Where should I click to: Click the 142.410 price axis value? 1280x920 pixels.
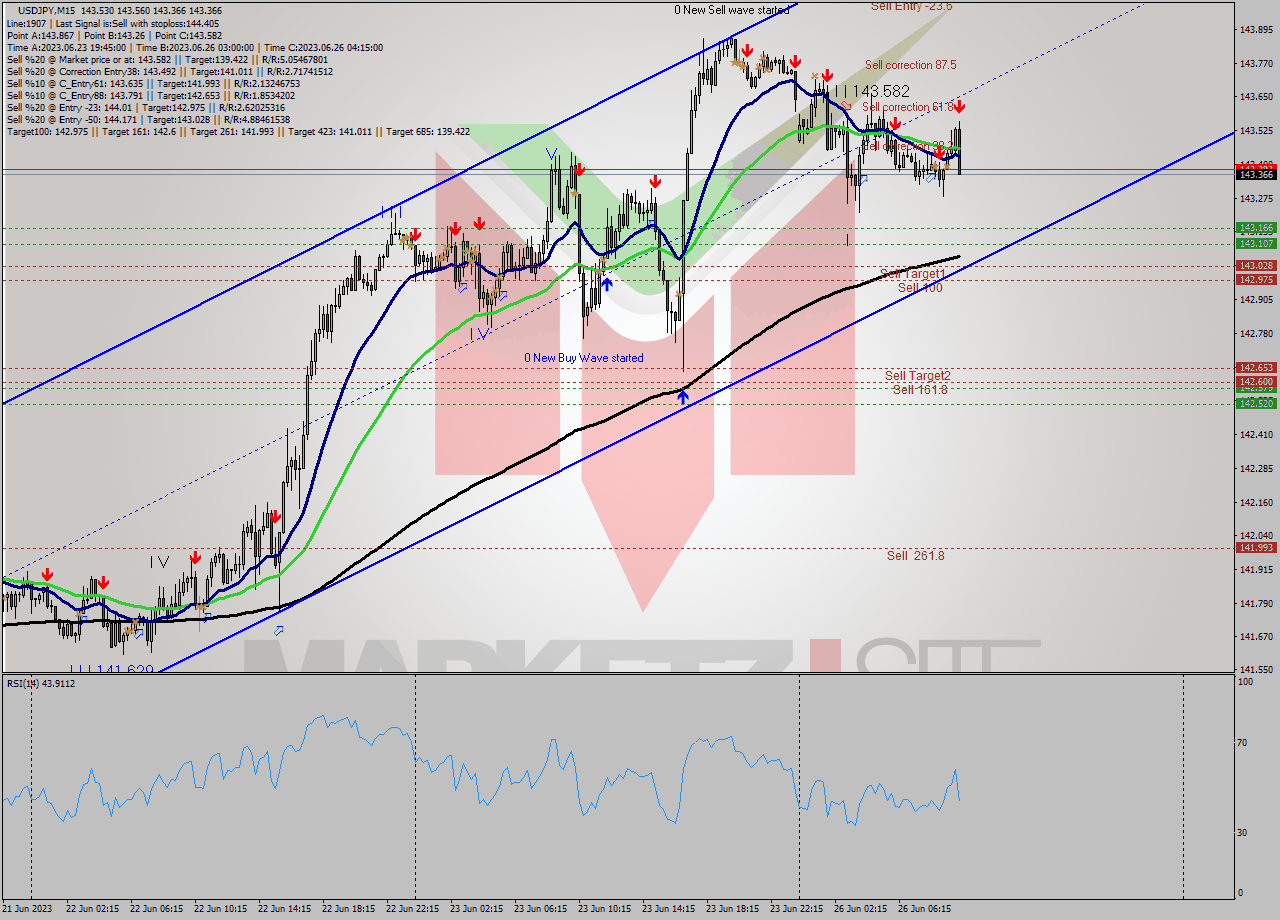click(x=1256, y=434)
